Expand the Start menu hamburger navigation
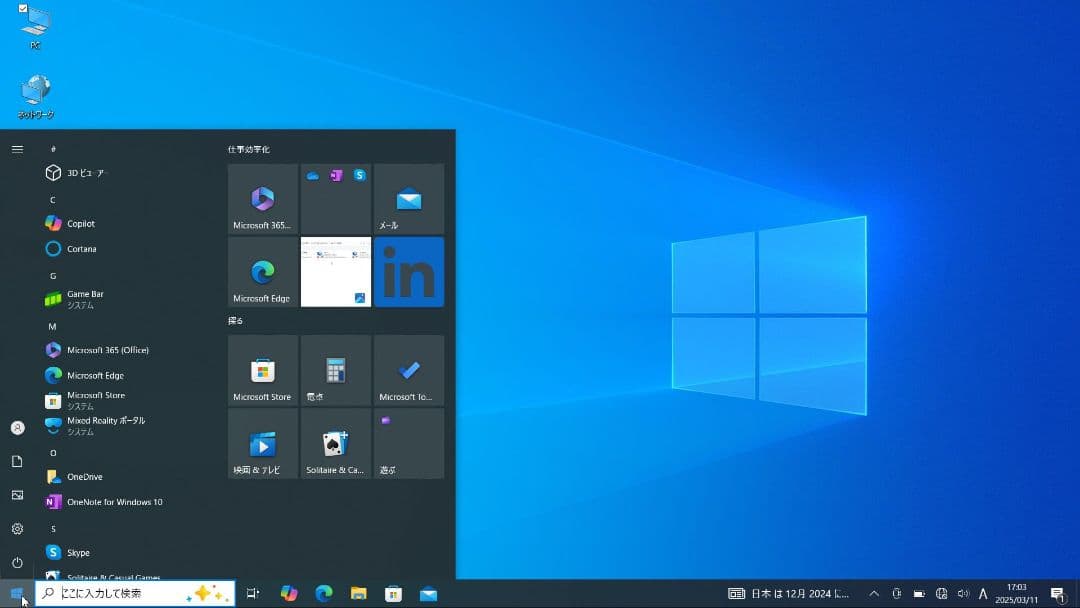The width and height of the screenshot is (1080, 608). pos(17,149)
